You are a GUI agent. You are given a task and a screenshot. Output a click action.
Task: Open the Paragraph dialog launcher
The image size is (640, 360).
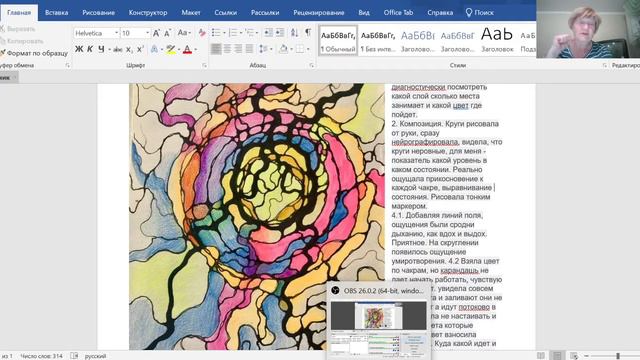coord(311,65)
